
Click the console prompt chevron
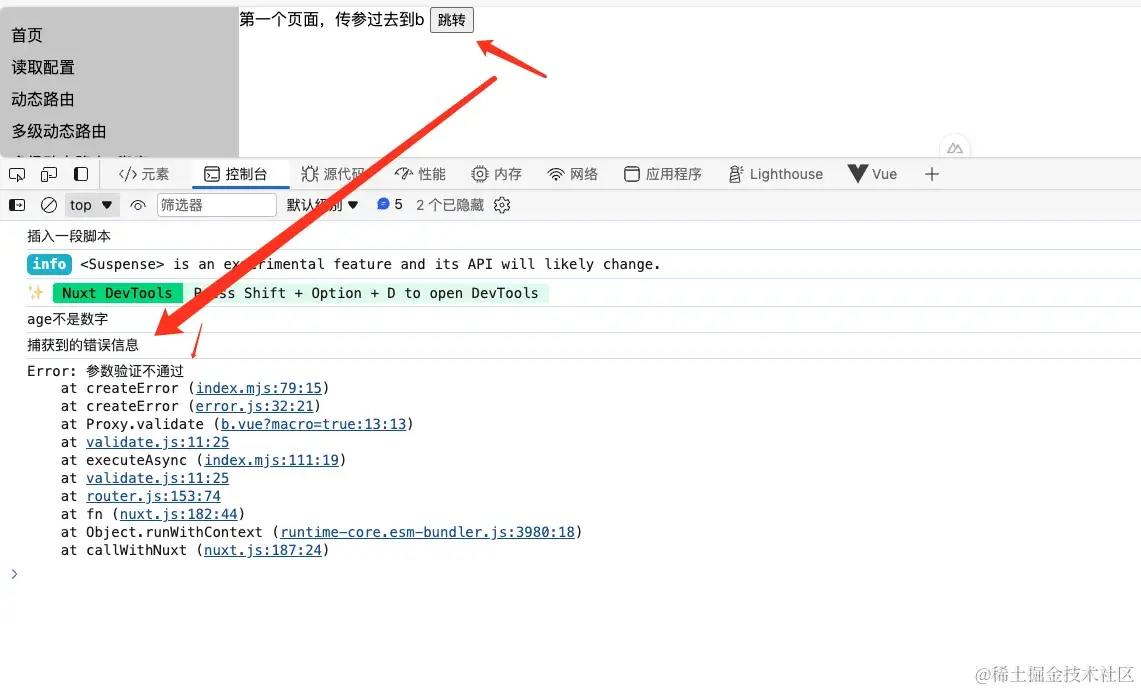[x=14, y=575]
